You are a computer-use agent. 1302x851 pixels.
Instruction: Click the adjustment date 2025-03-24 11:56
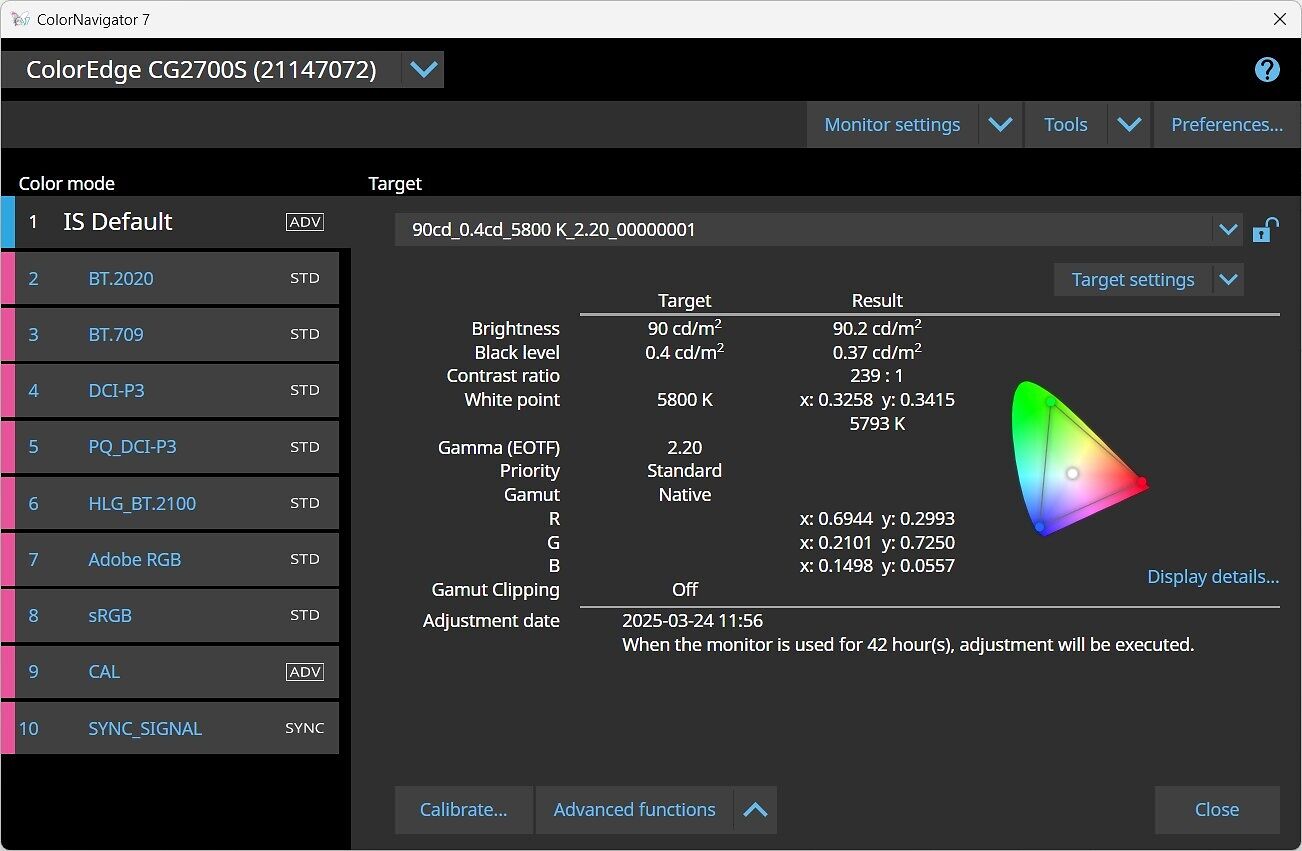(692, 621)
